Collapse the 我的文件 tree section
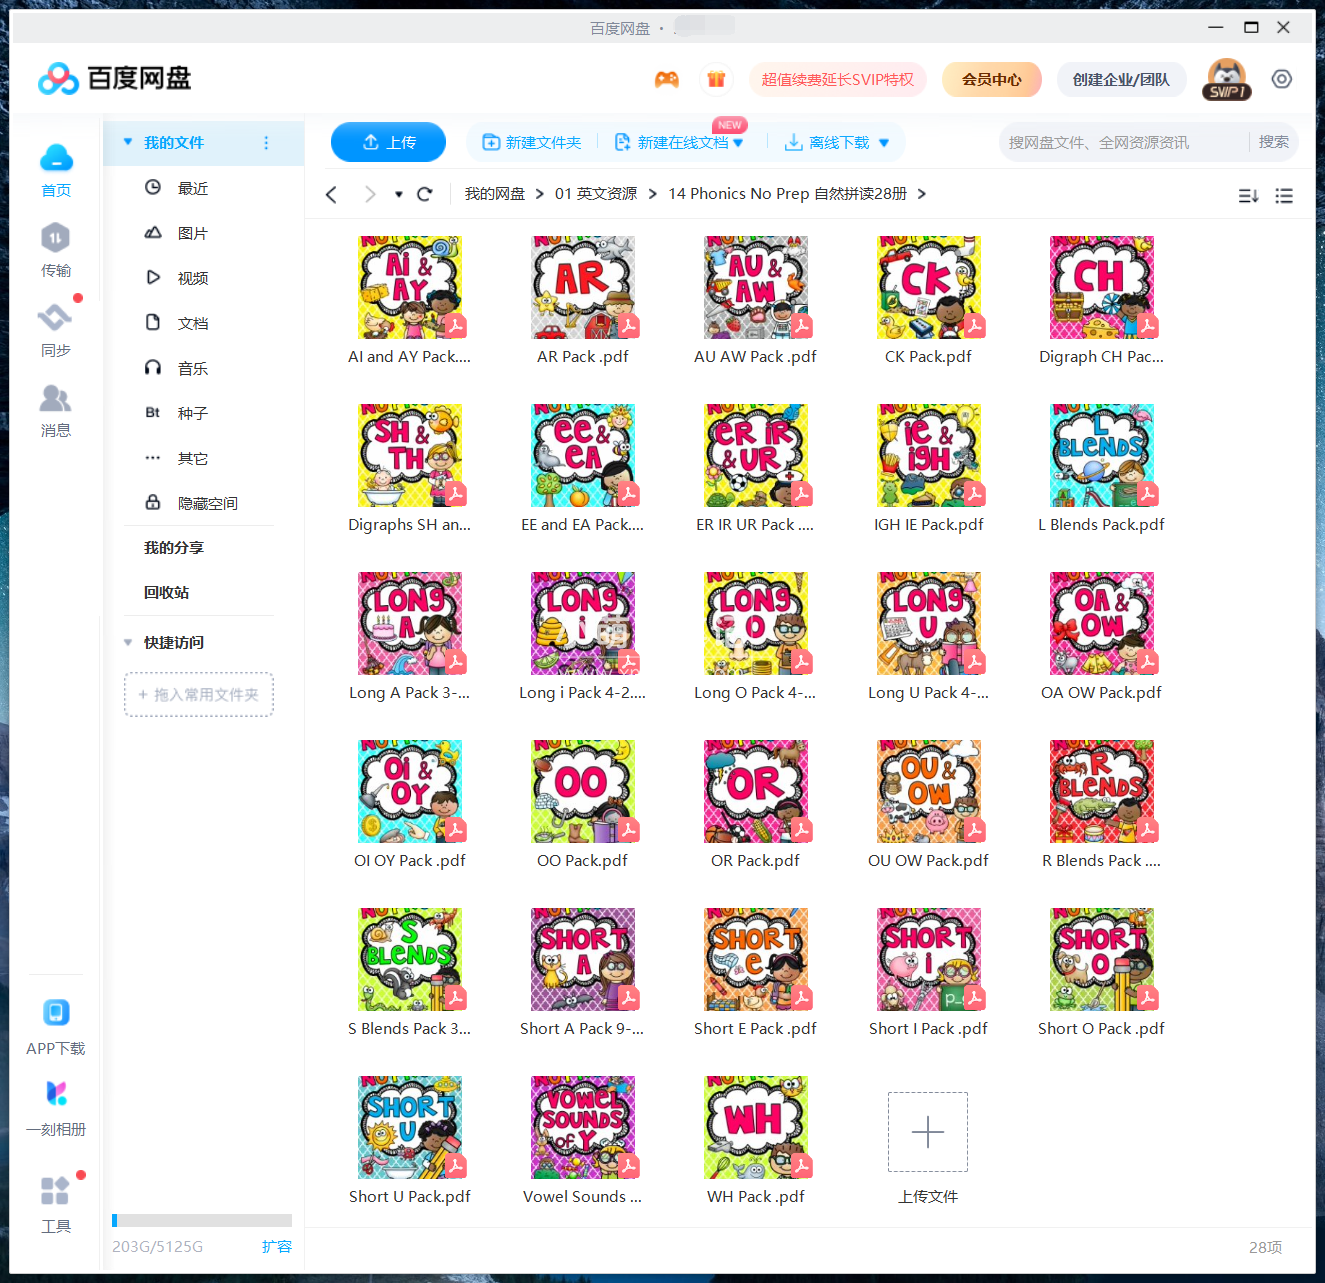The height and width of the screenshot is (1283, 1325). pyautogui.click(x=127, y=142)
